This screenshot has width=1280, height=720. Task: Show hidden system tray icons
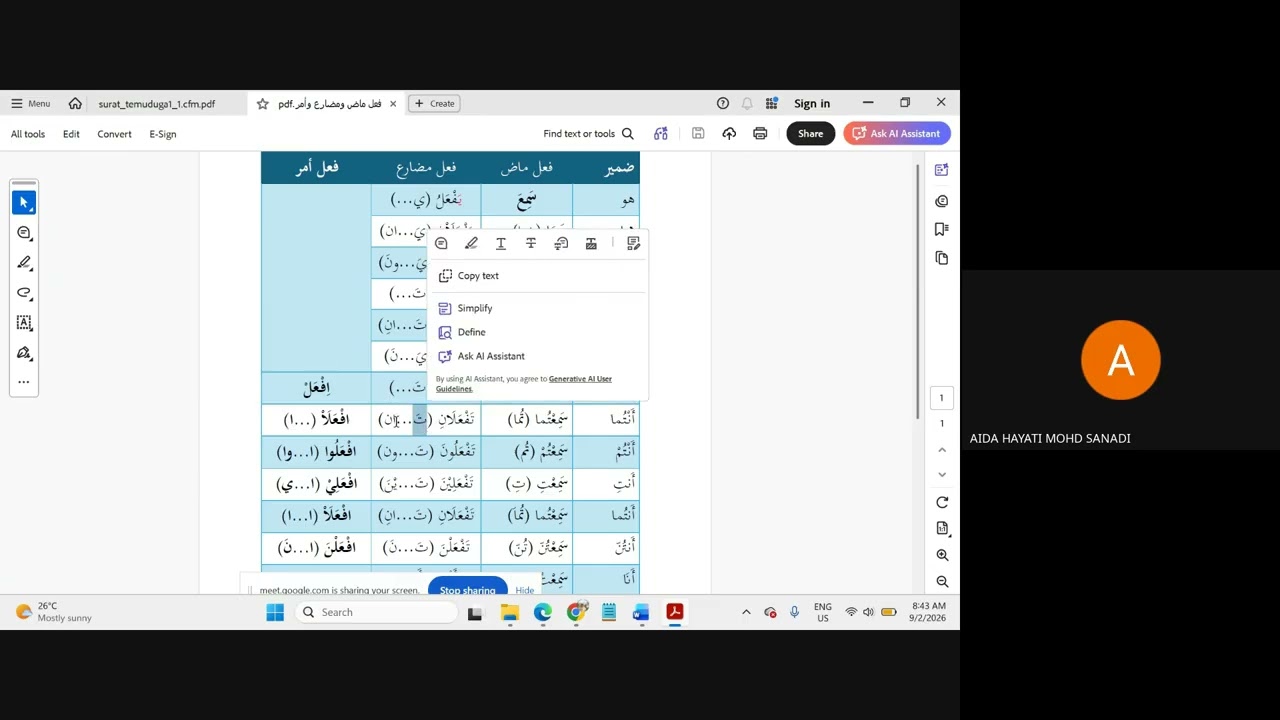[746, 612]
